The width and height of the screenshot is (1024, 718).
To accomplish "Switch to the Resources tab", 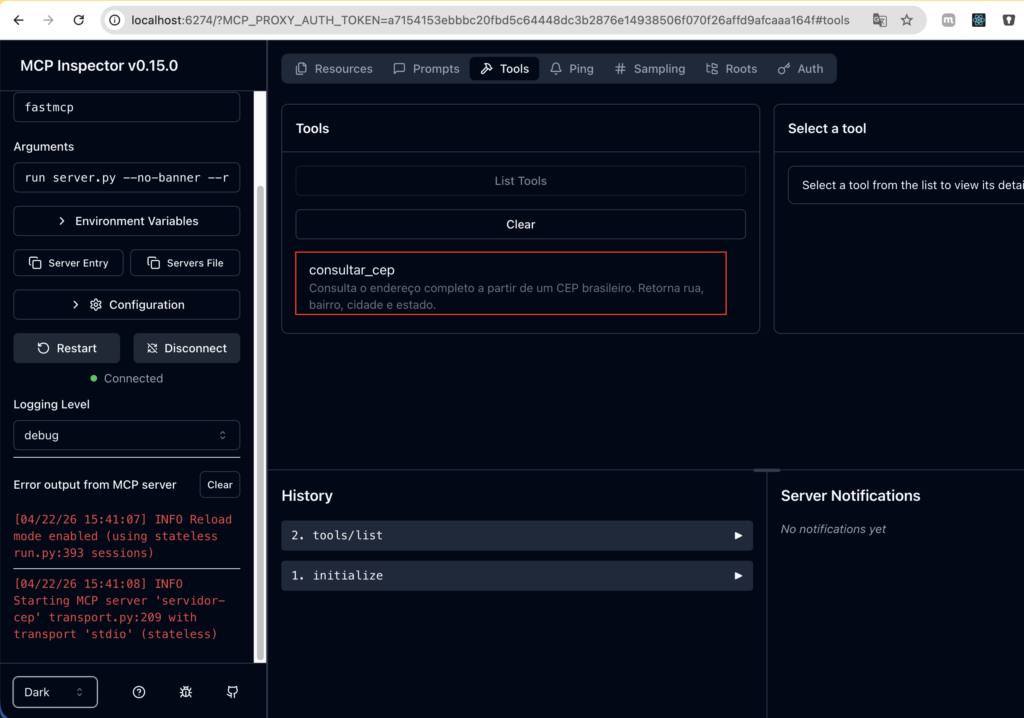I will (x=333, y=69).
